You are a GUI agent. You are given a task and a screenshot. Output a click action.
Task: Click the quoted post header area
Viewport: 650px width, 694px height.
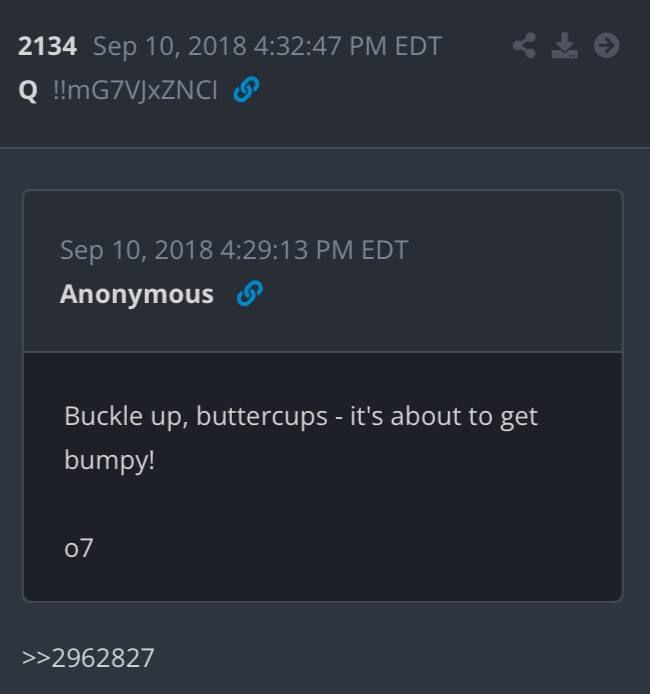click(x=323, y=271)
